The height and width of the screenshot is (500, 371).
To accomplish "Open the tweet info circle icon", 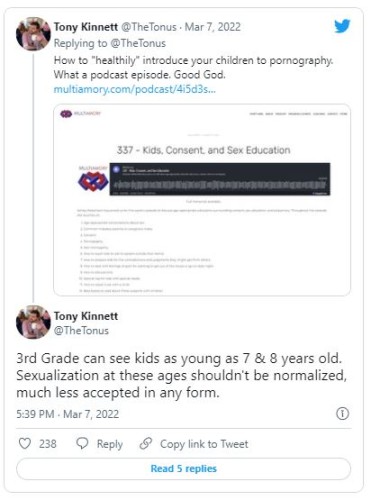I will pyautogui.click(x=342, y=413).
